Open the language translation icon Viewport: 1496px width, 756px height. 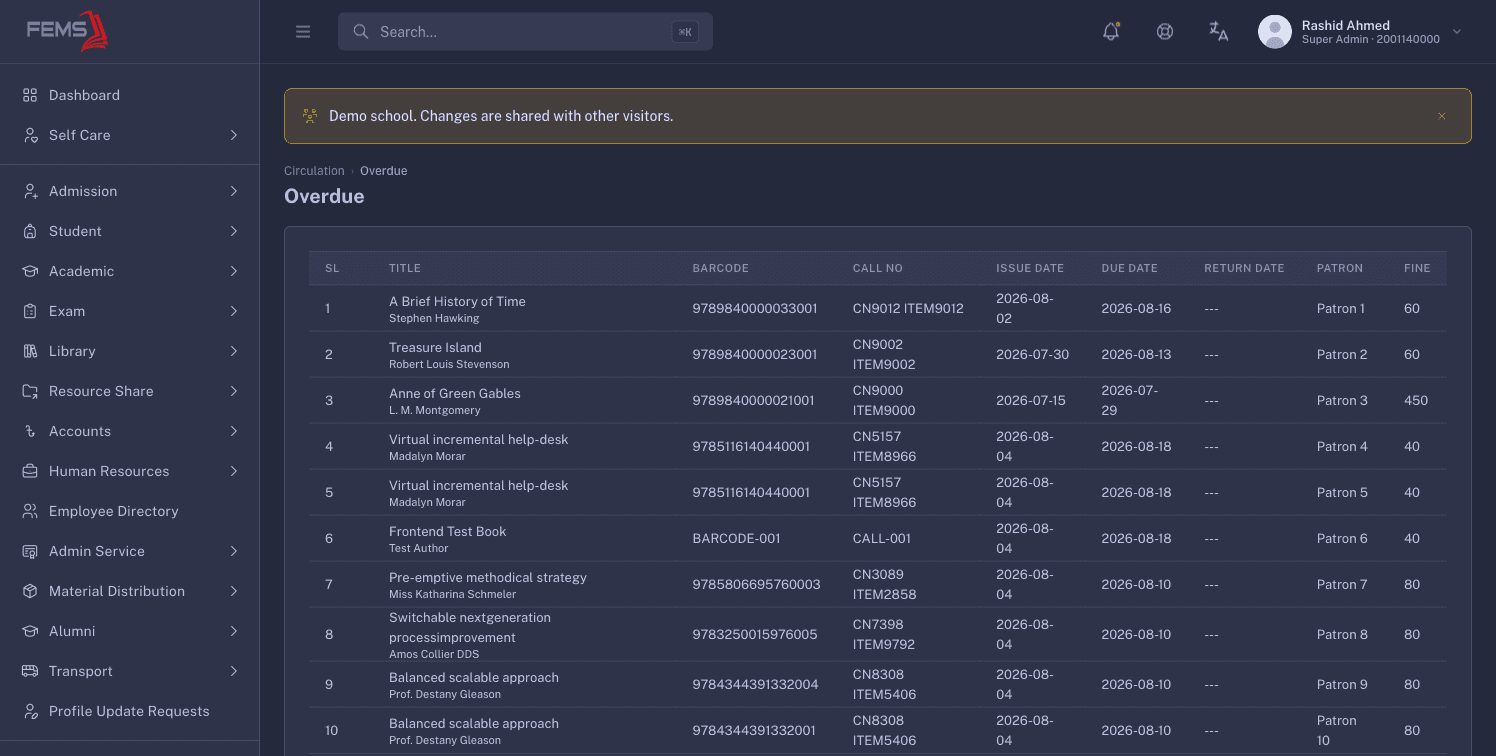click(x=1219, y=31)
